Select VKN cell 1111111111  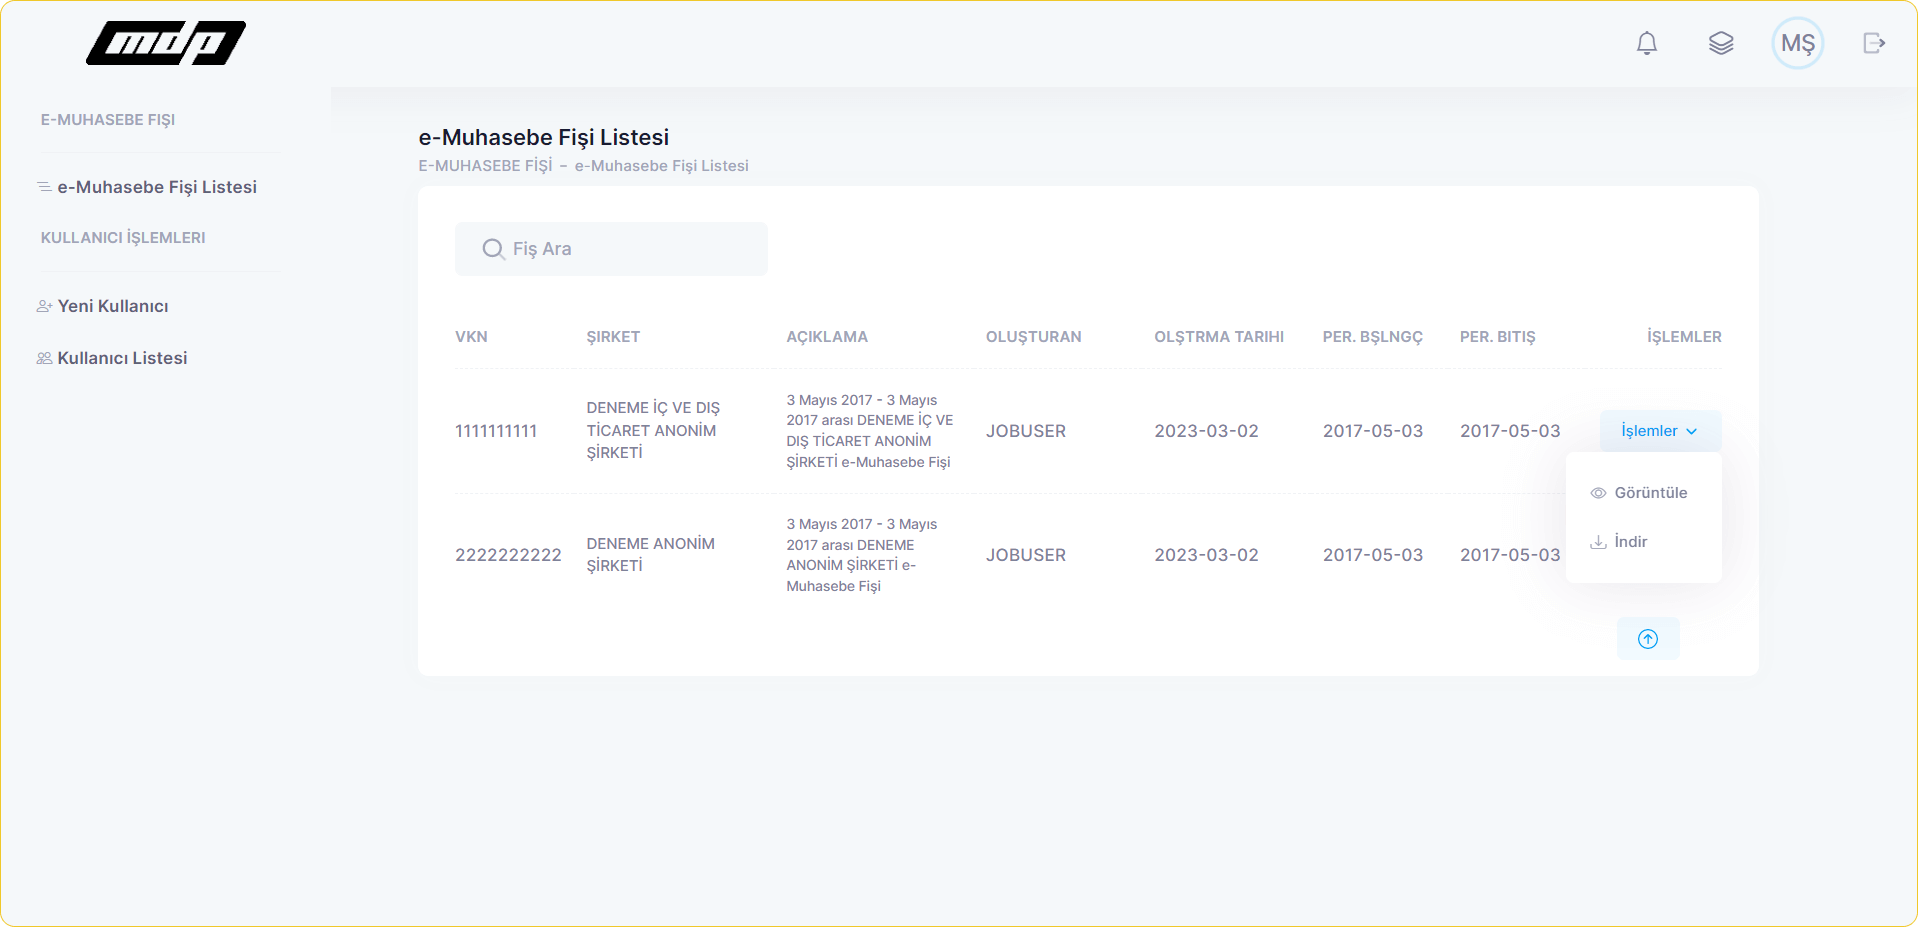click(x=496, y=431)
